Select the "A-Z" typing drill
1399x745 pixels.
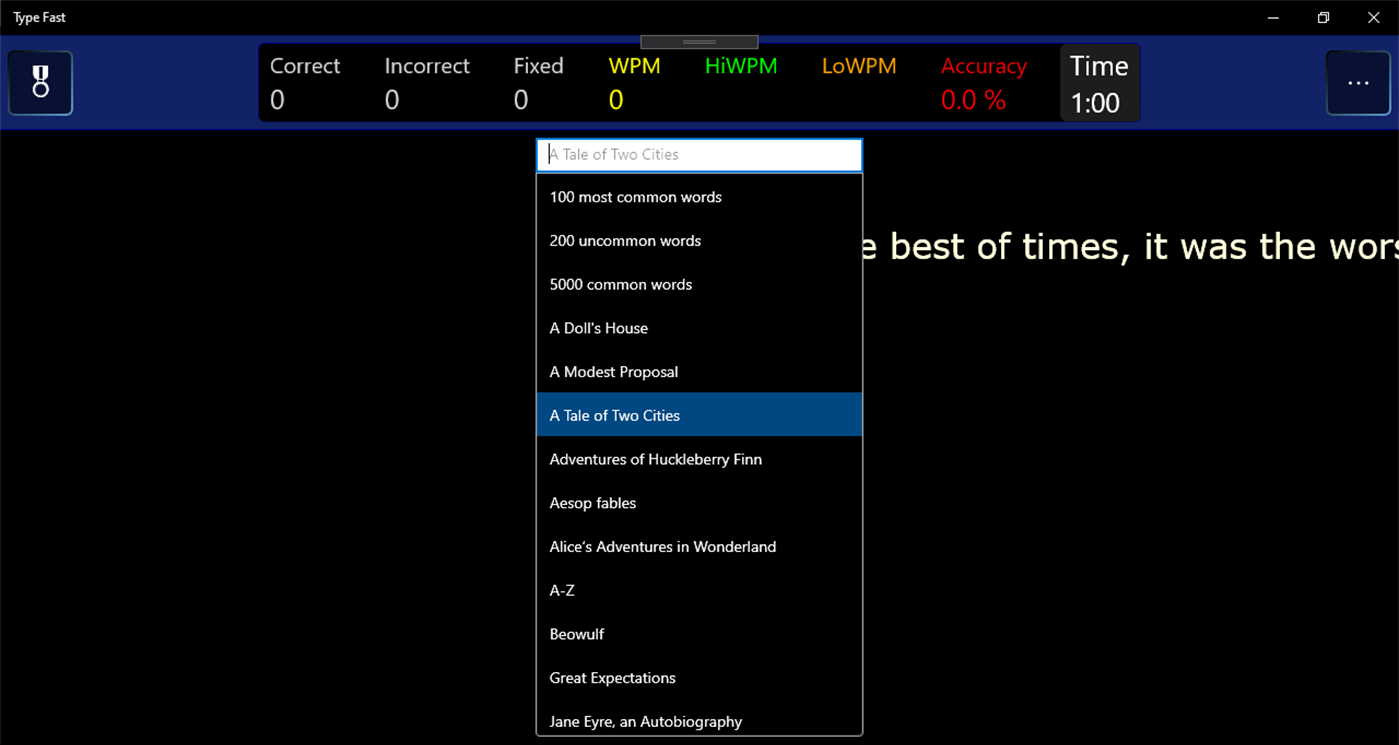(562, 590)
